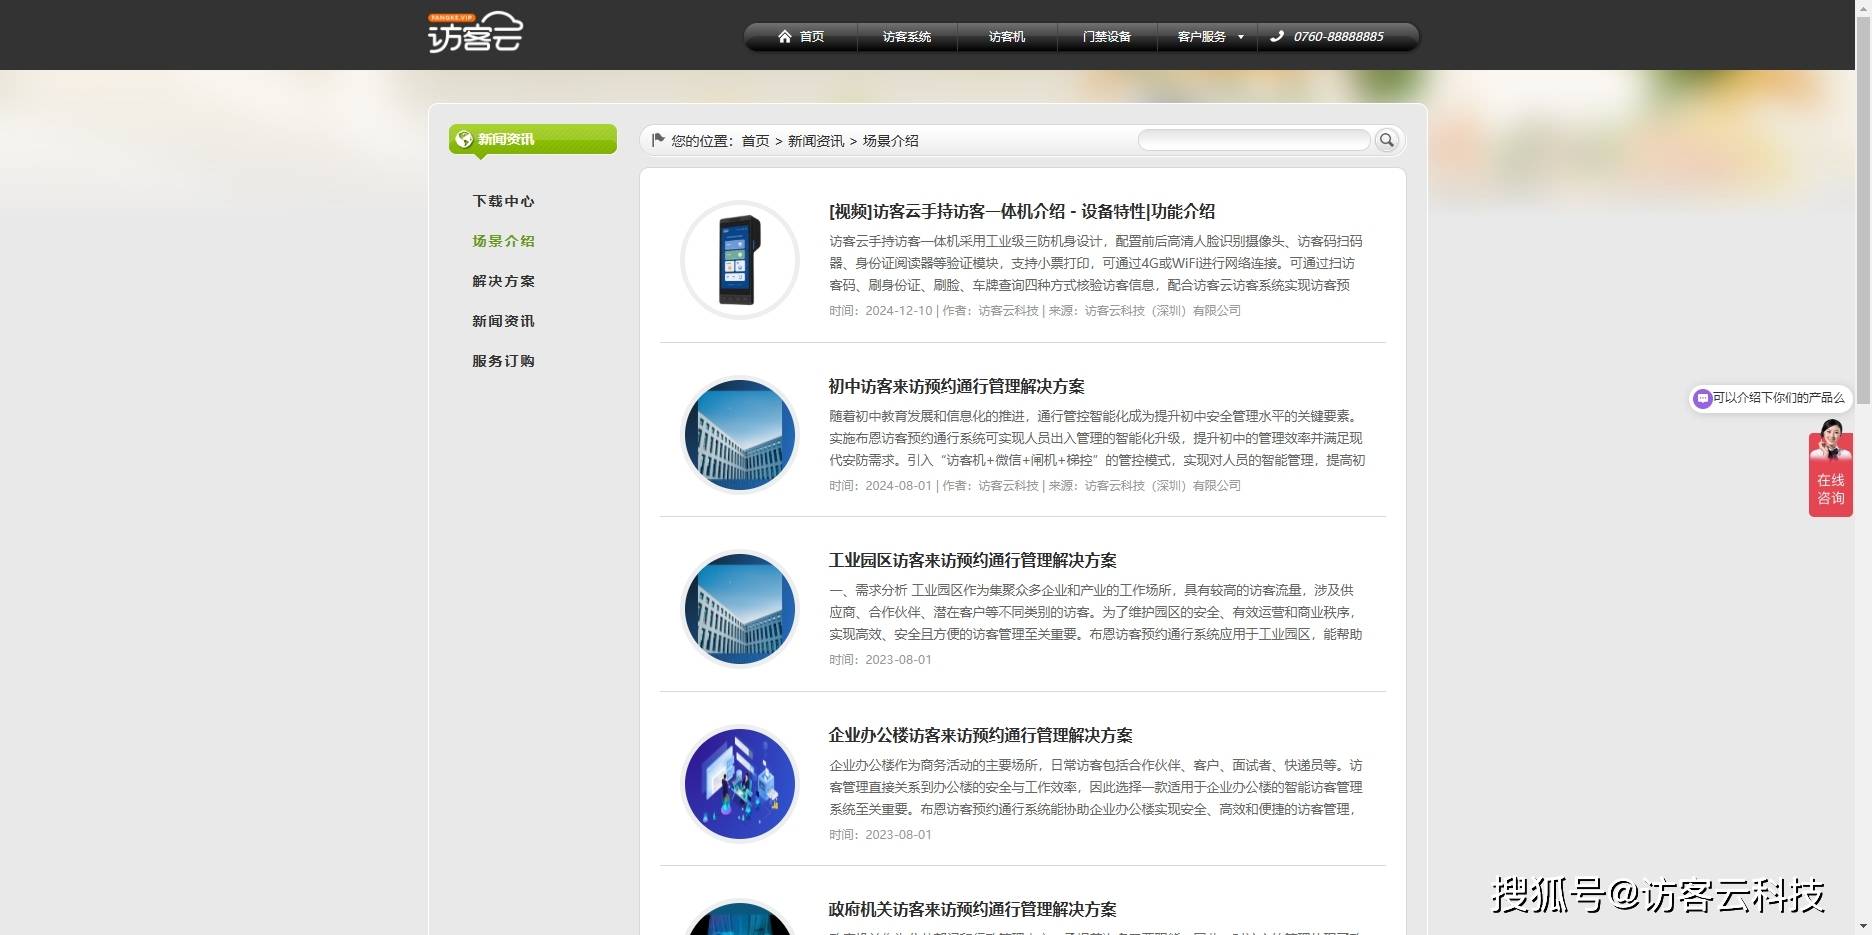
Task: Click the handheld visitor device thumbnail
Action: point(740,260)
